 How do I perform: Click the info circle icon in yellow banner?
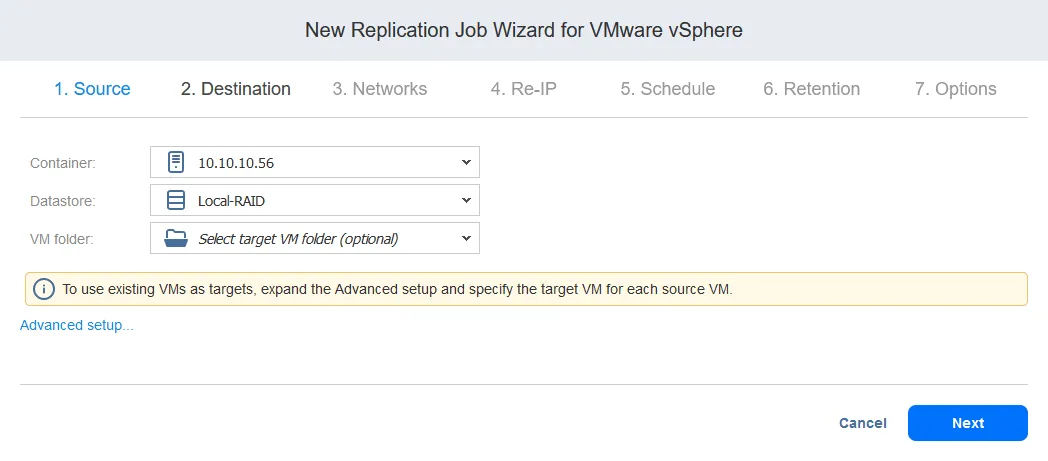pos(43,289)
